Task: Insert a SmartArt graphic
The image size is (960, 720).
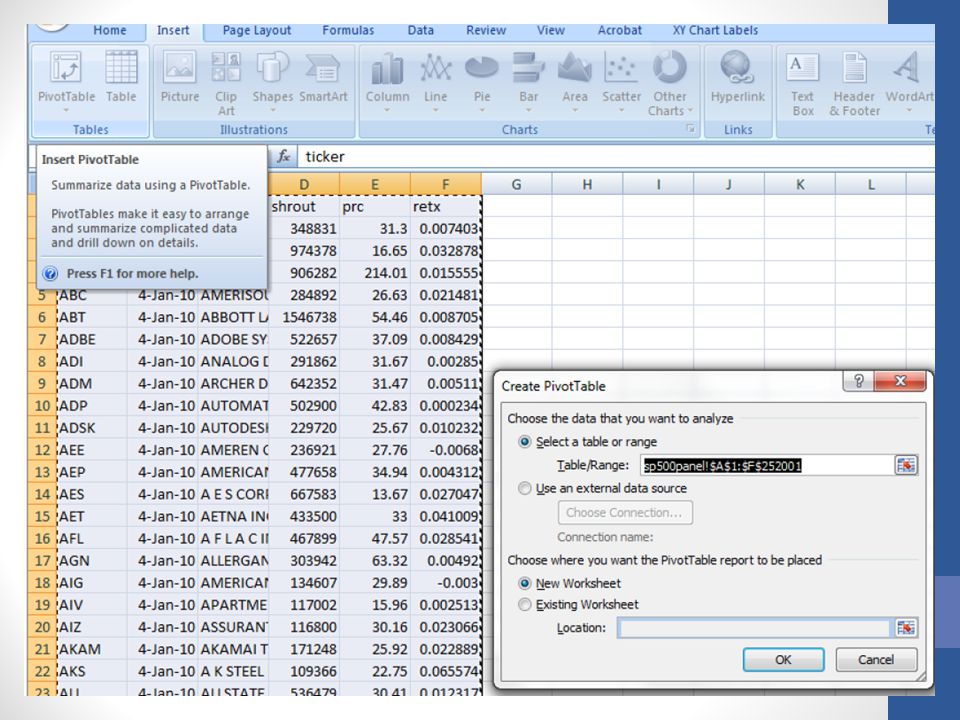Action: click(323, 77)
